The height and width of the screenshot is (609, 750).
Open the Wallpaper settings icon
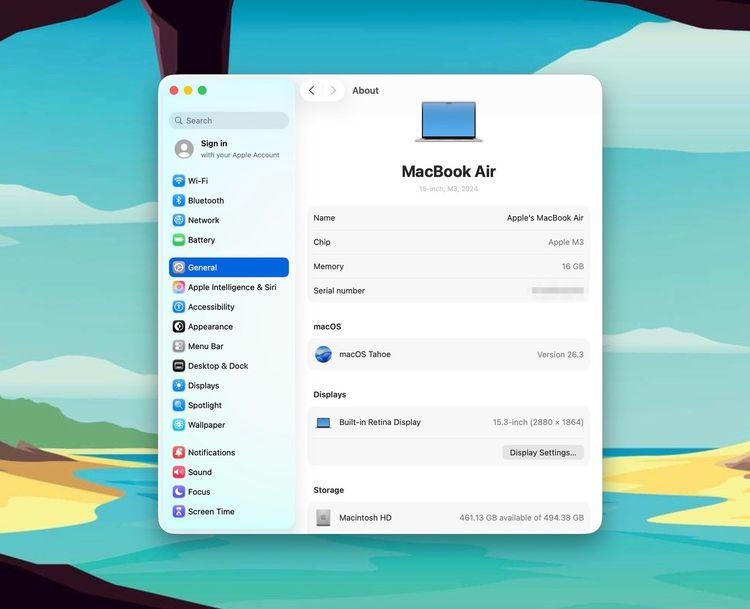tap(179, 425)
